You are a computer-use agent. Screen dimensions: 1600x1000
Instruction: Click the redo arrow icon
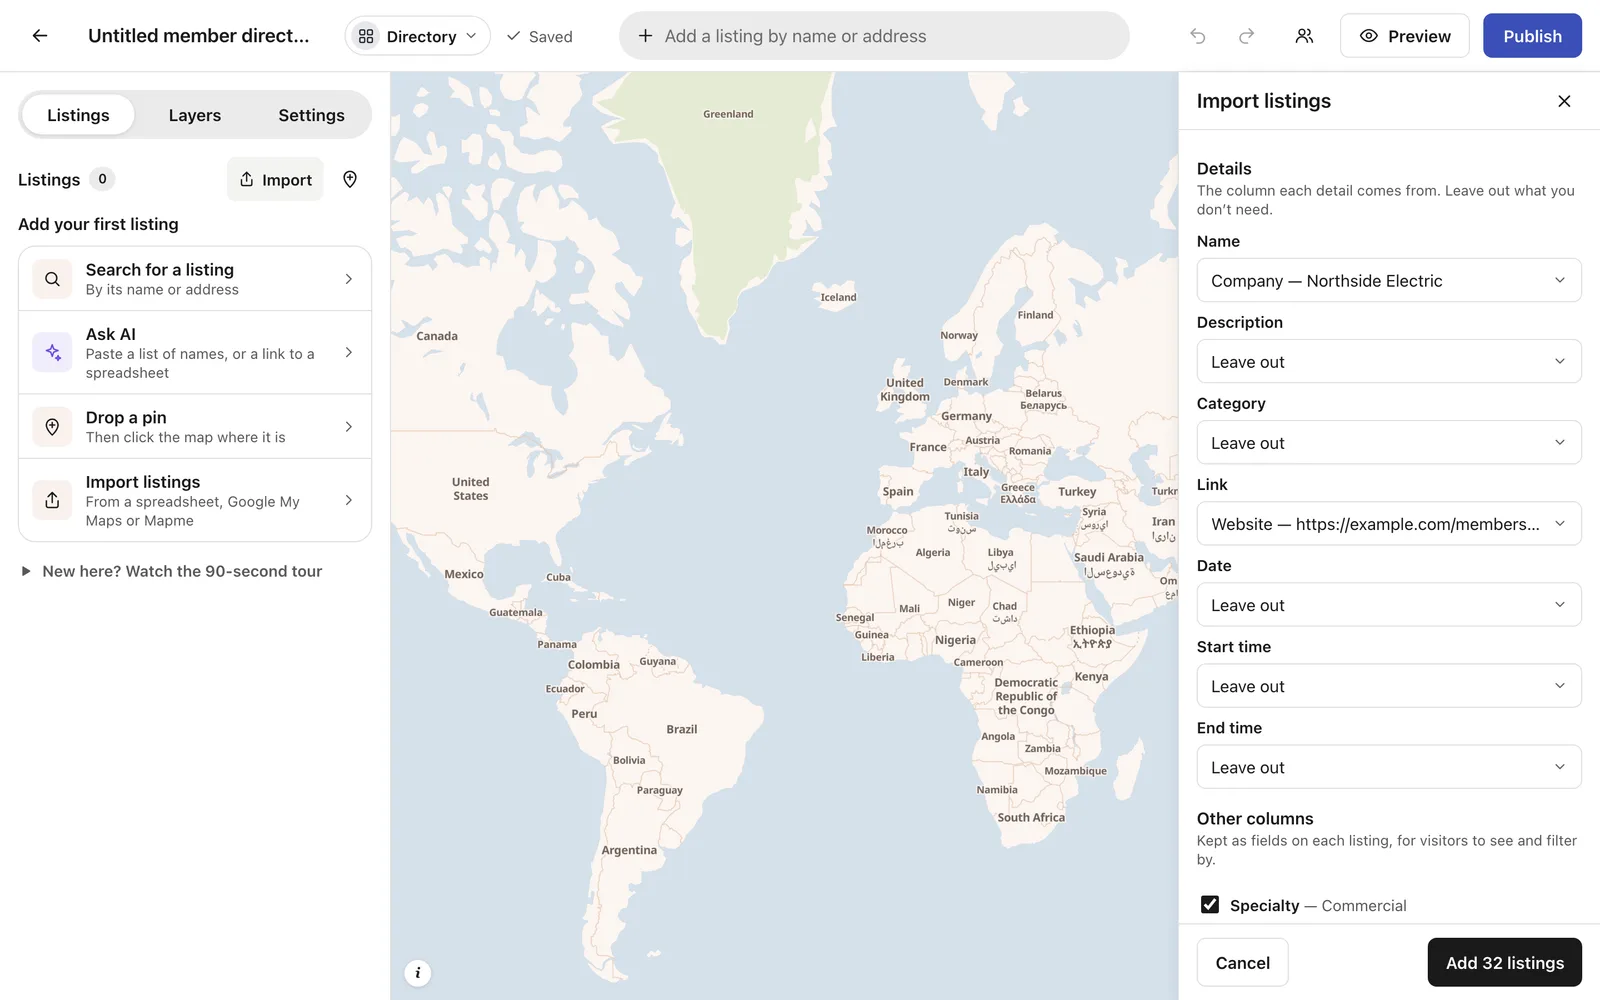coord(1246,36)
